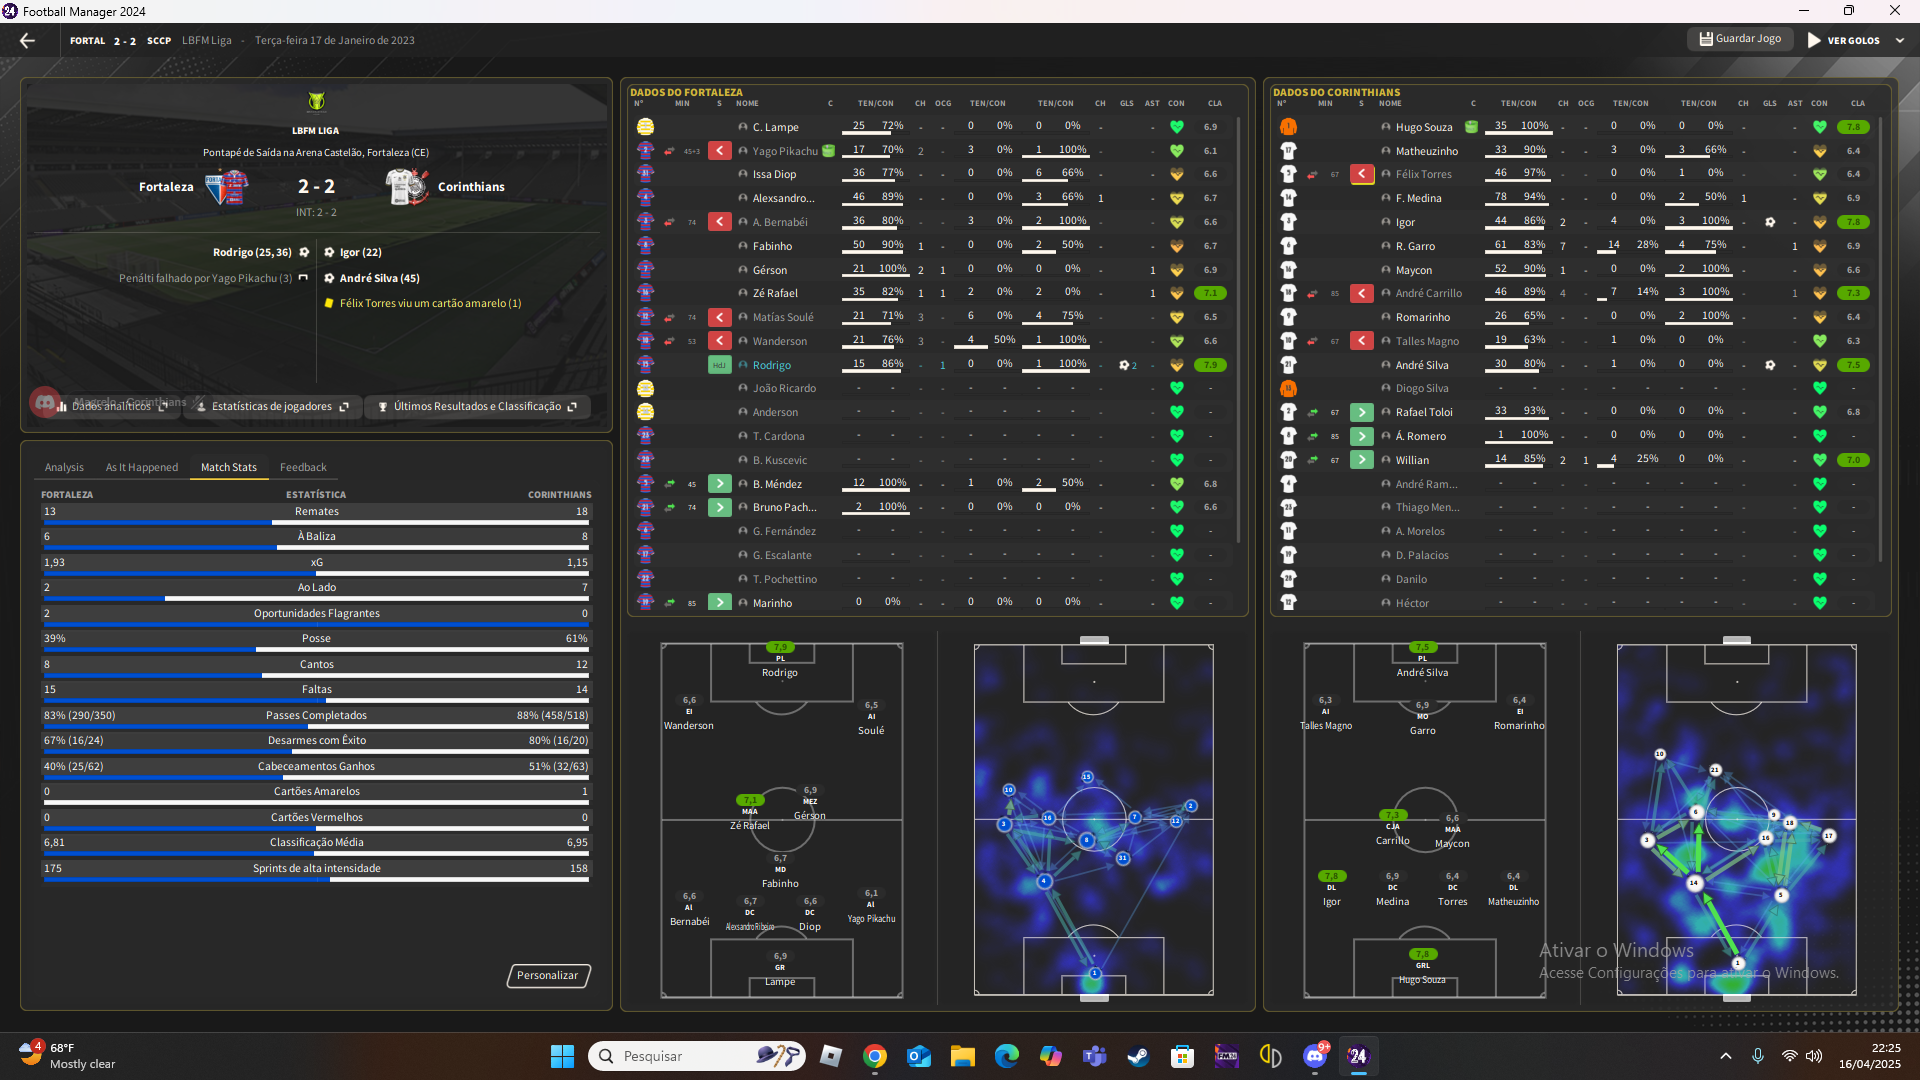Viewport: 1920px width, 1080px height.
Task: Click the info icon beside Rodrigo's name
Action: click(x=743, y=365)
